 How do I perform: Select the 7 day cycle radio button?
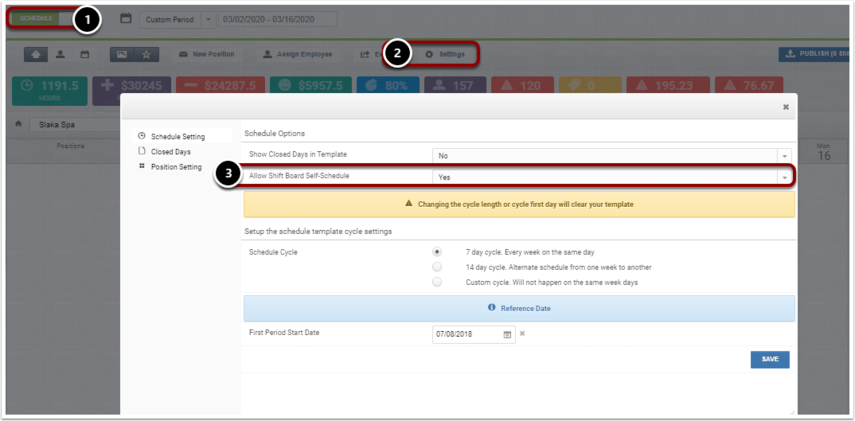437,252
